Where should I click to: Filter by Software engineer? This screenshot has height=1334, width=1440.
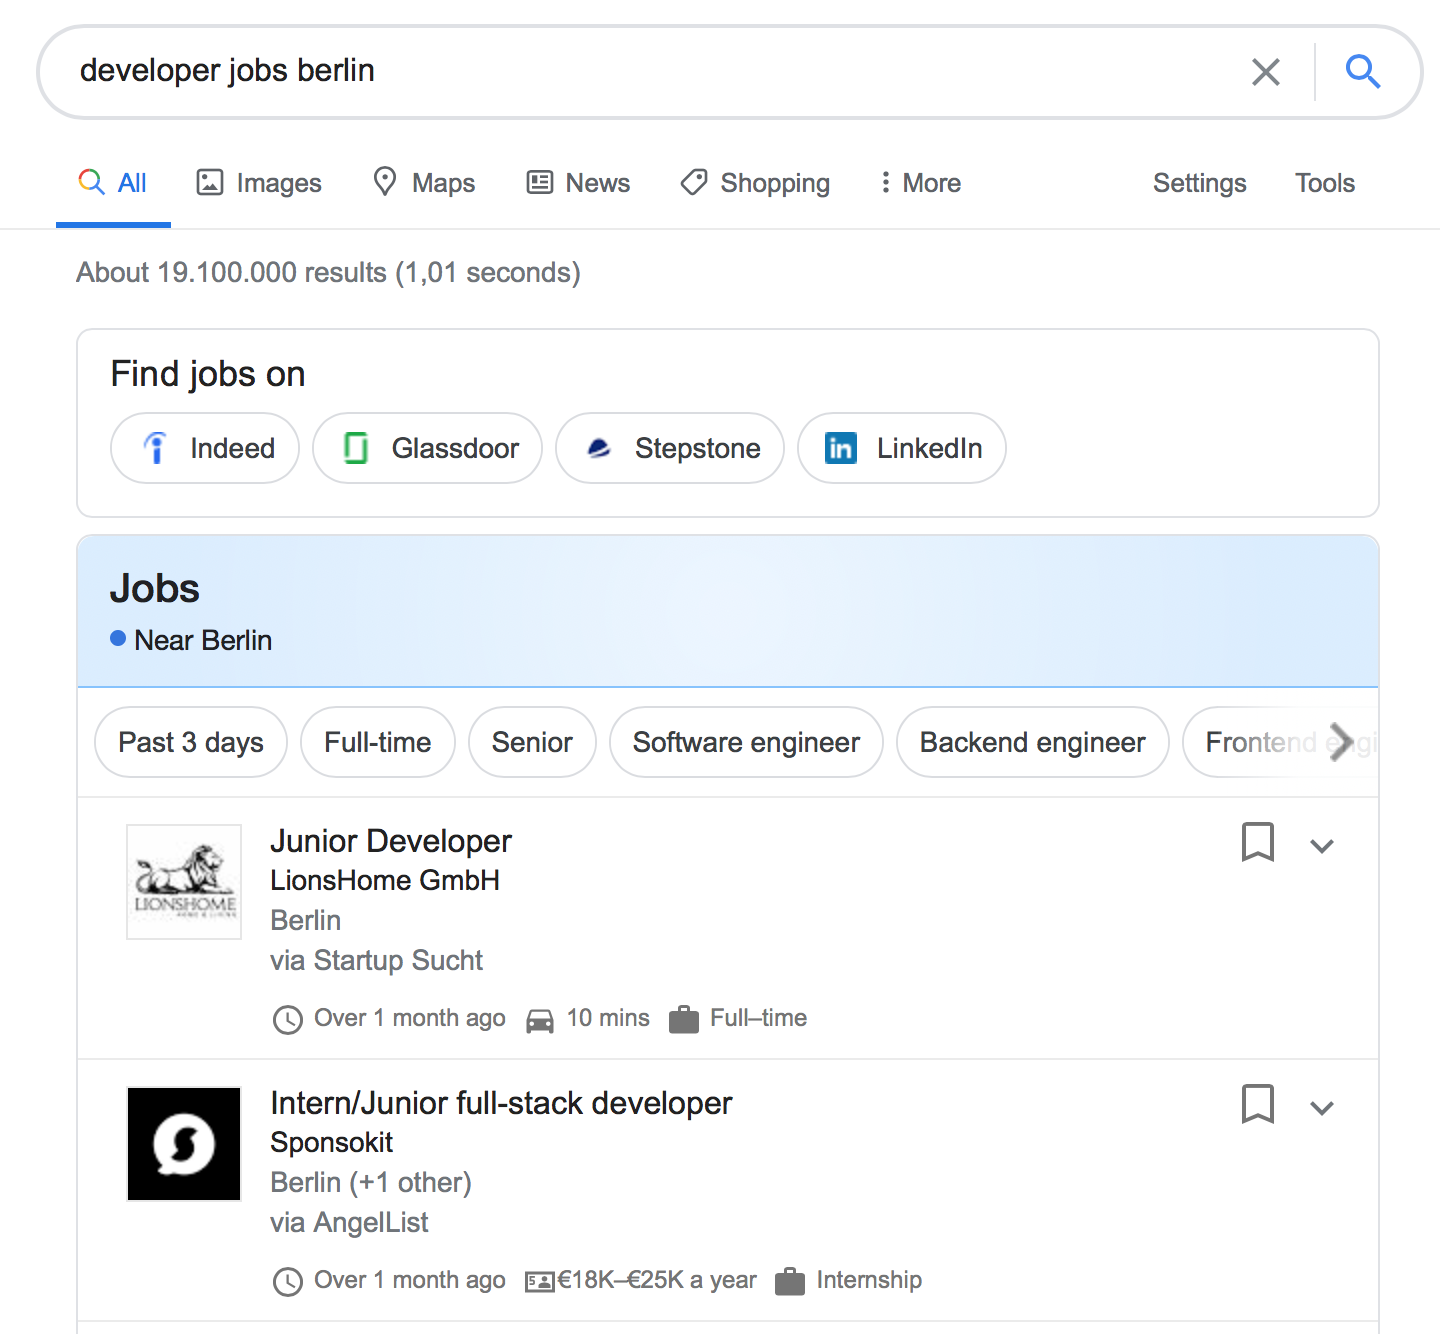click(x=746, y=742)
